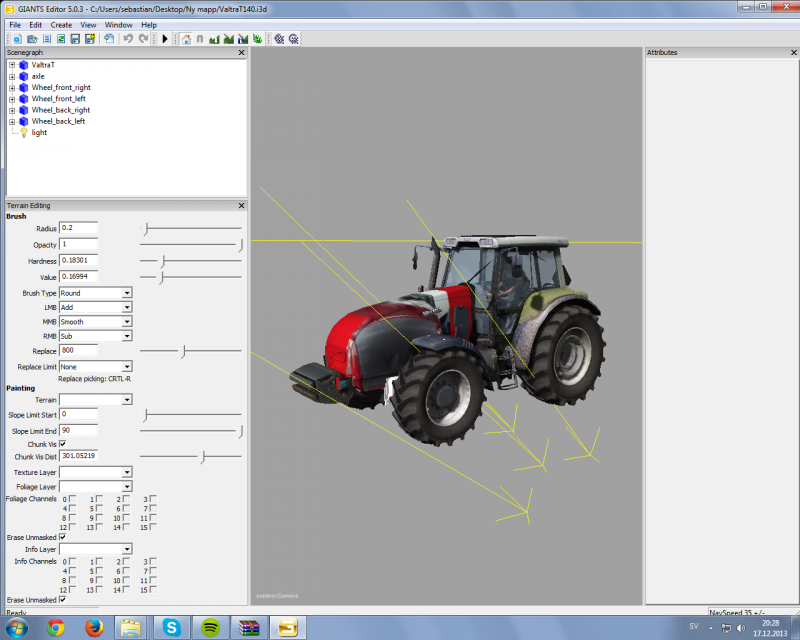Click the first purple gear toolbar icon

(279, 39)
